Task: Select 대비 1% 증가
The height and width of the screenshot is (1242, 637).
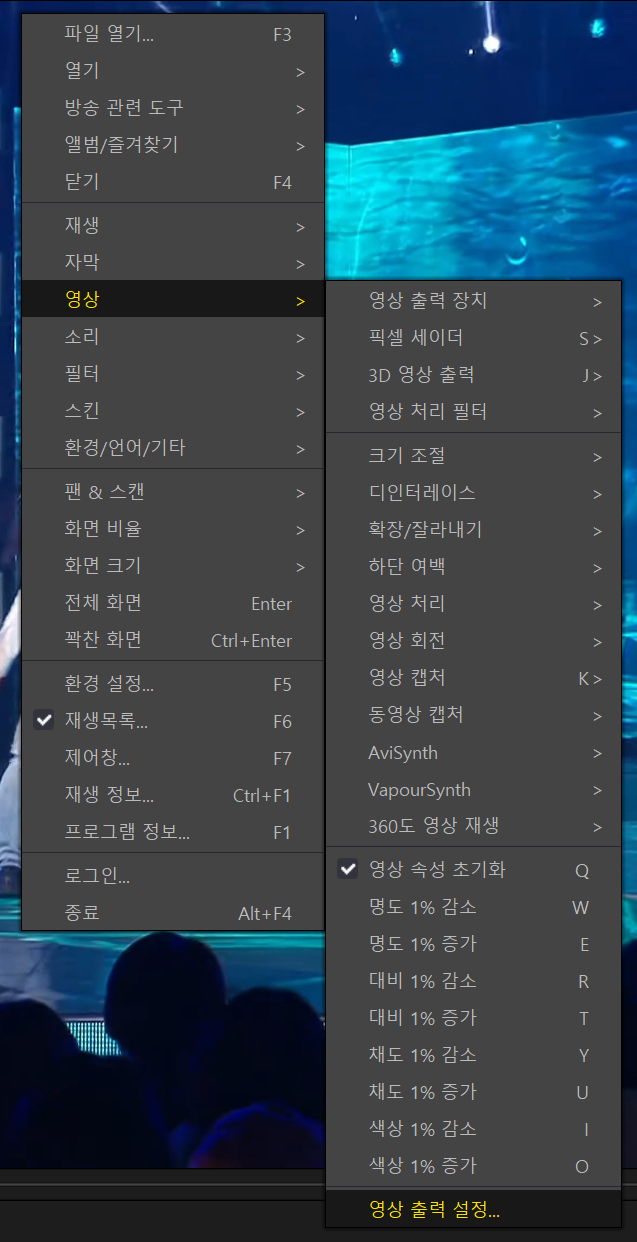Action: pos(473,1018)
